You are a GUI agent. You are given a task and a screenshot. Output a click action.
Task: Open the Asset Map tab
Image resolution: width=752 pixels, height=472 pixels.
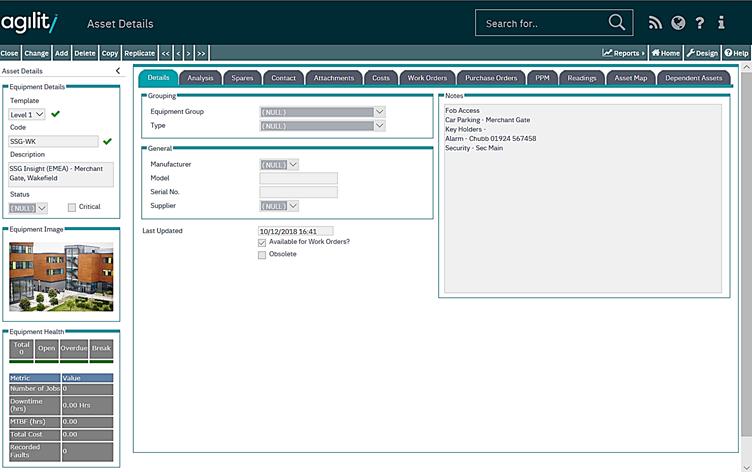click(x=631, y=77)
